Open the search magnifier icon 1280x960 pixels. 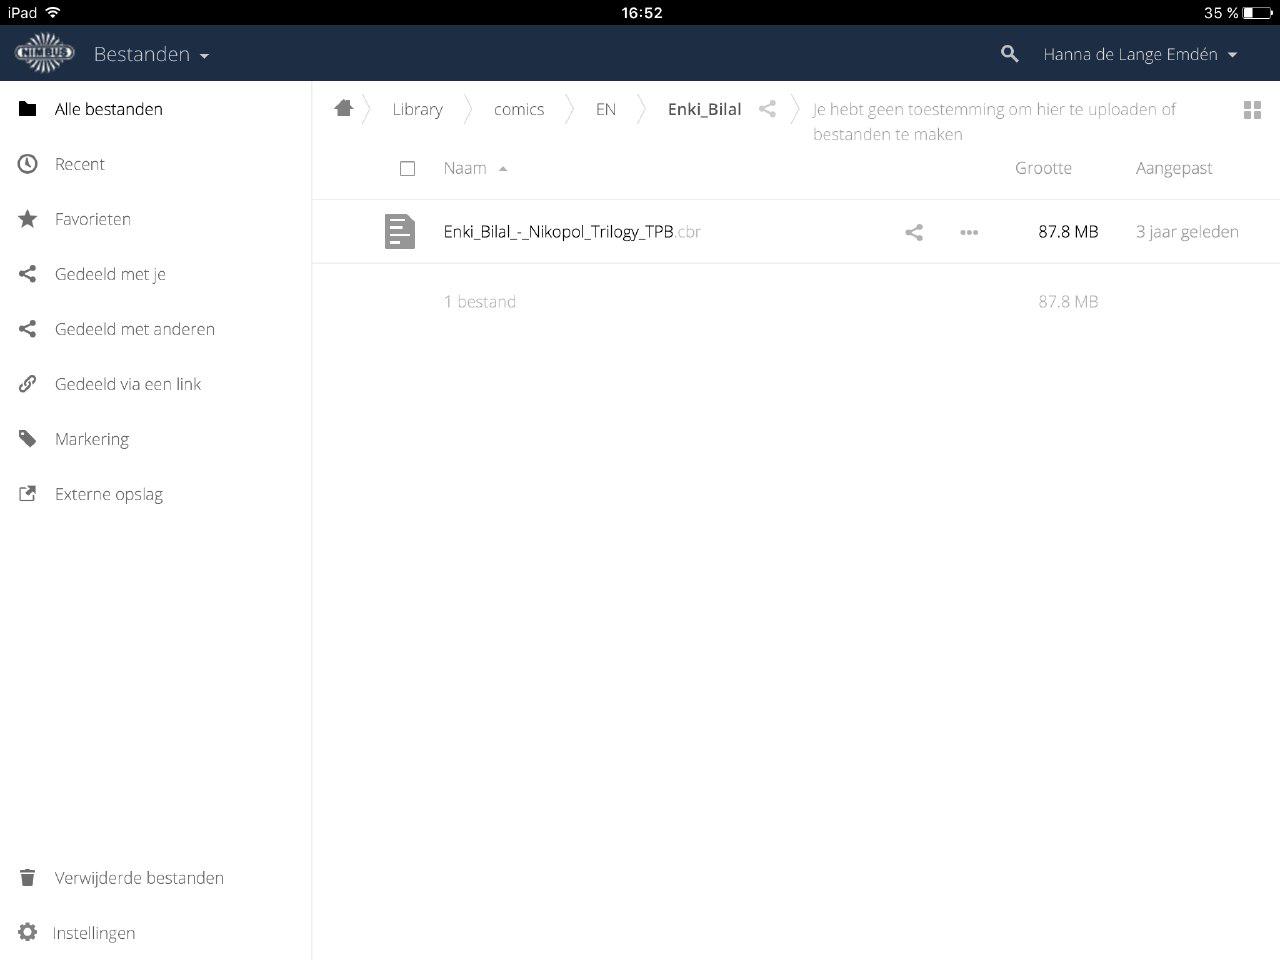[1009, 54]
